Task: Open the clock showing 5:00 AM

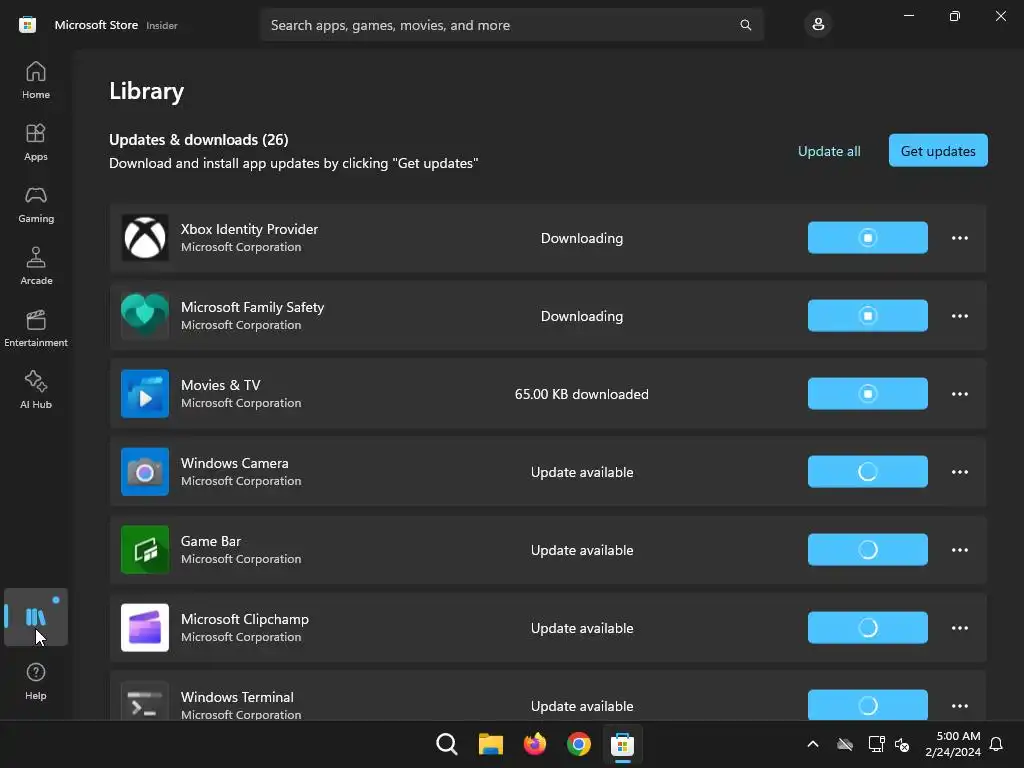Action: click(x=953, y=744)
